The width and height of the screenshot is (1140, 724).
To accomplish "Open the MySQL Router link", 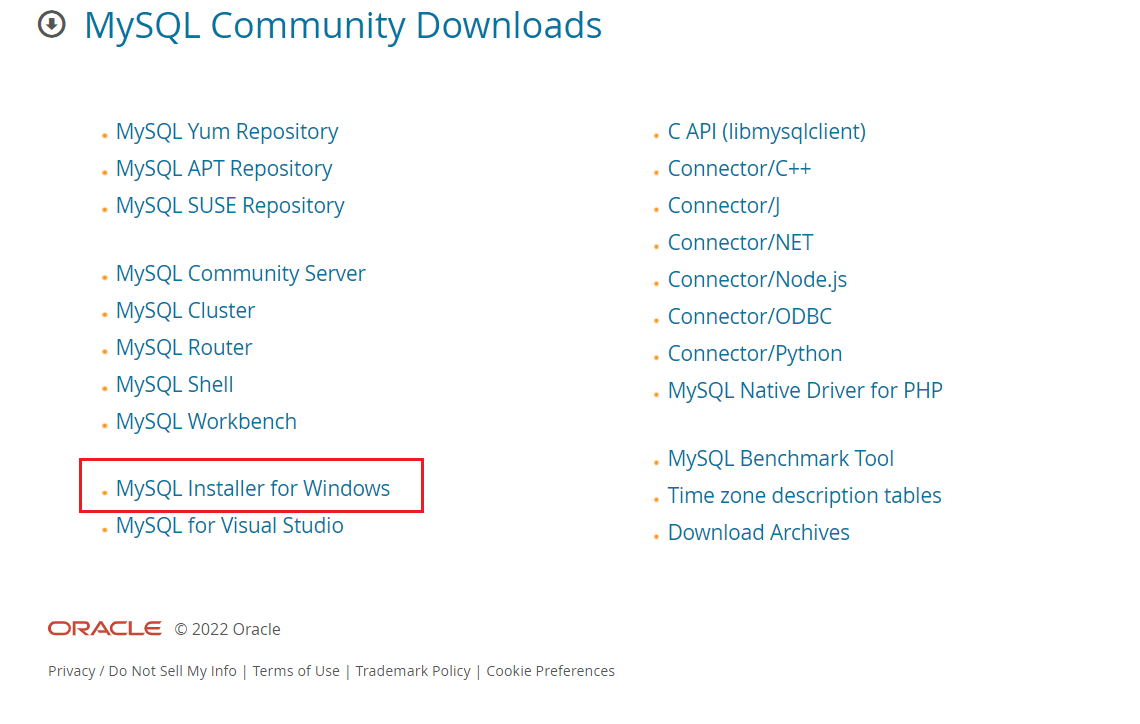I will click(x=184, y=348).
